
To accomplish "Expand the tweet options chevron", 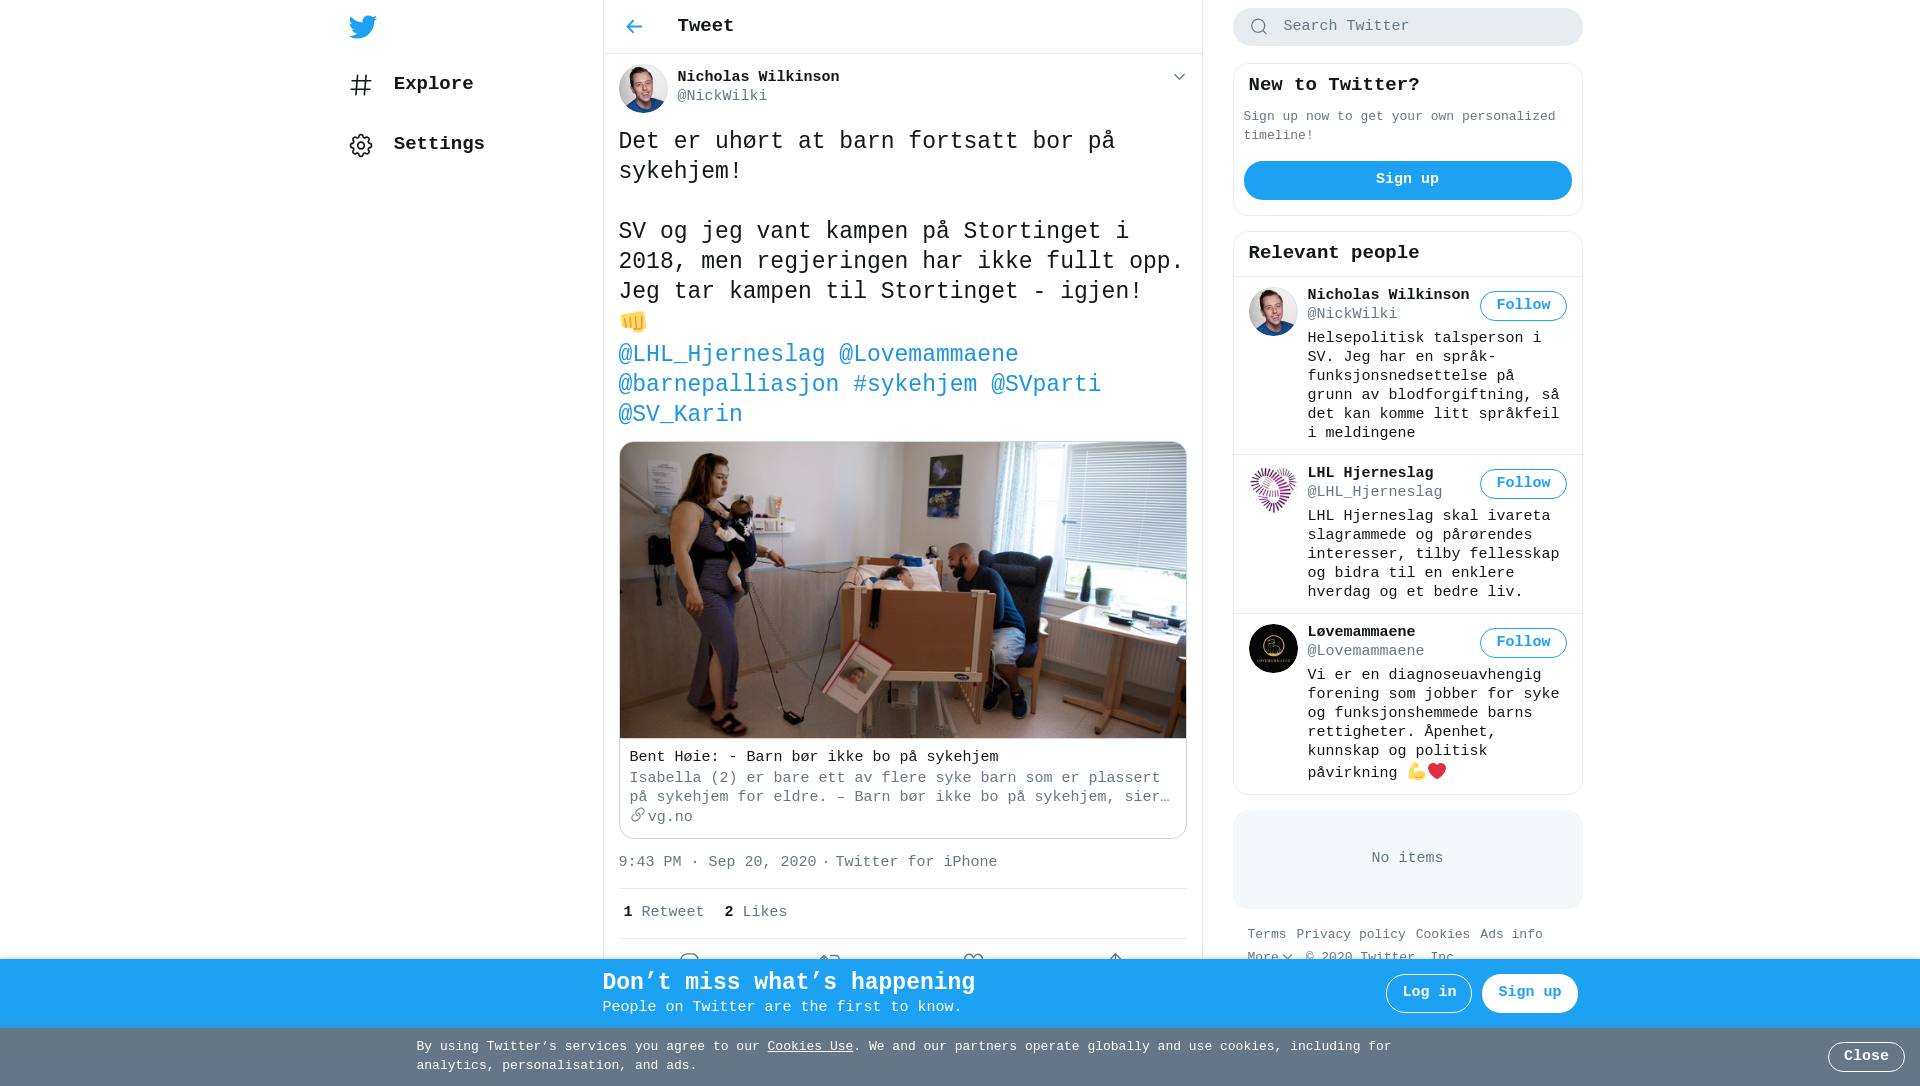I will click(x=1179, y=77).
